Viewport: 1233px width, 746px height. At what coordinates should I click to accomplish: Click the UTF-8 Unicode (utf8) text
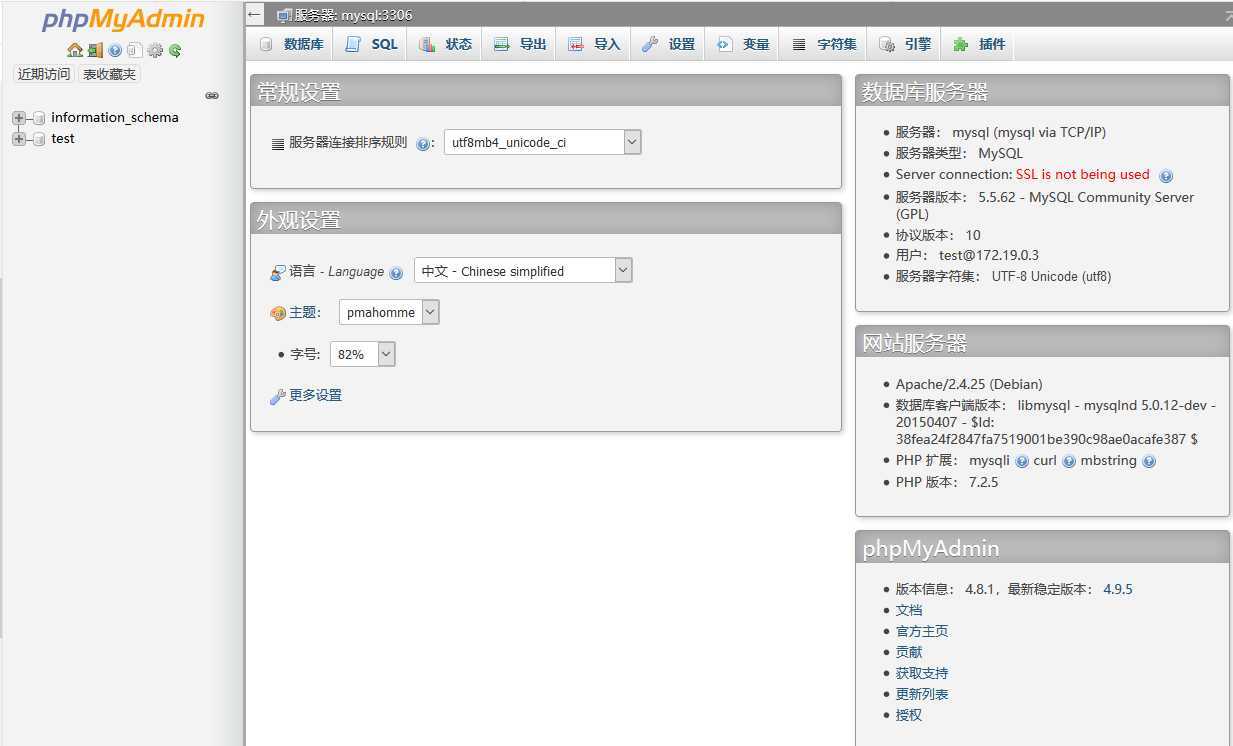click(x=1051, y=276)
